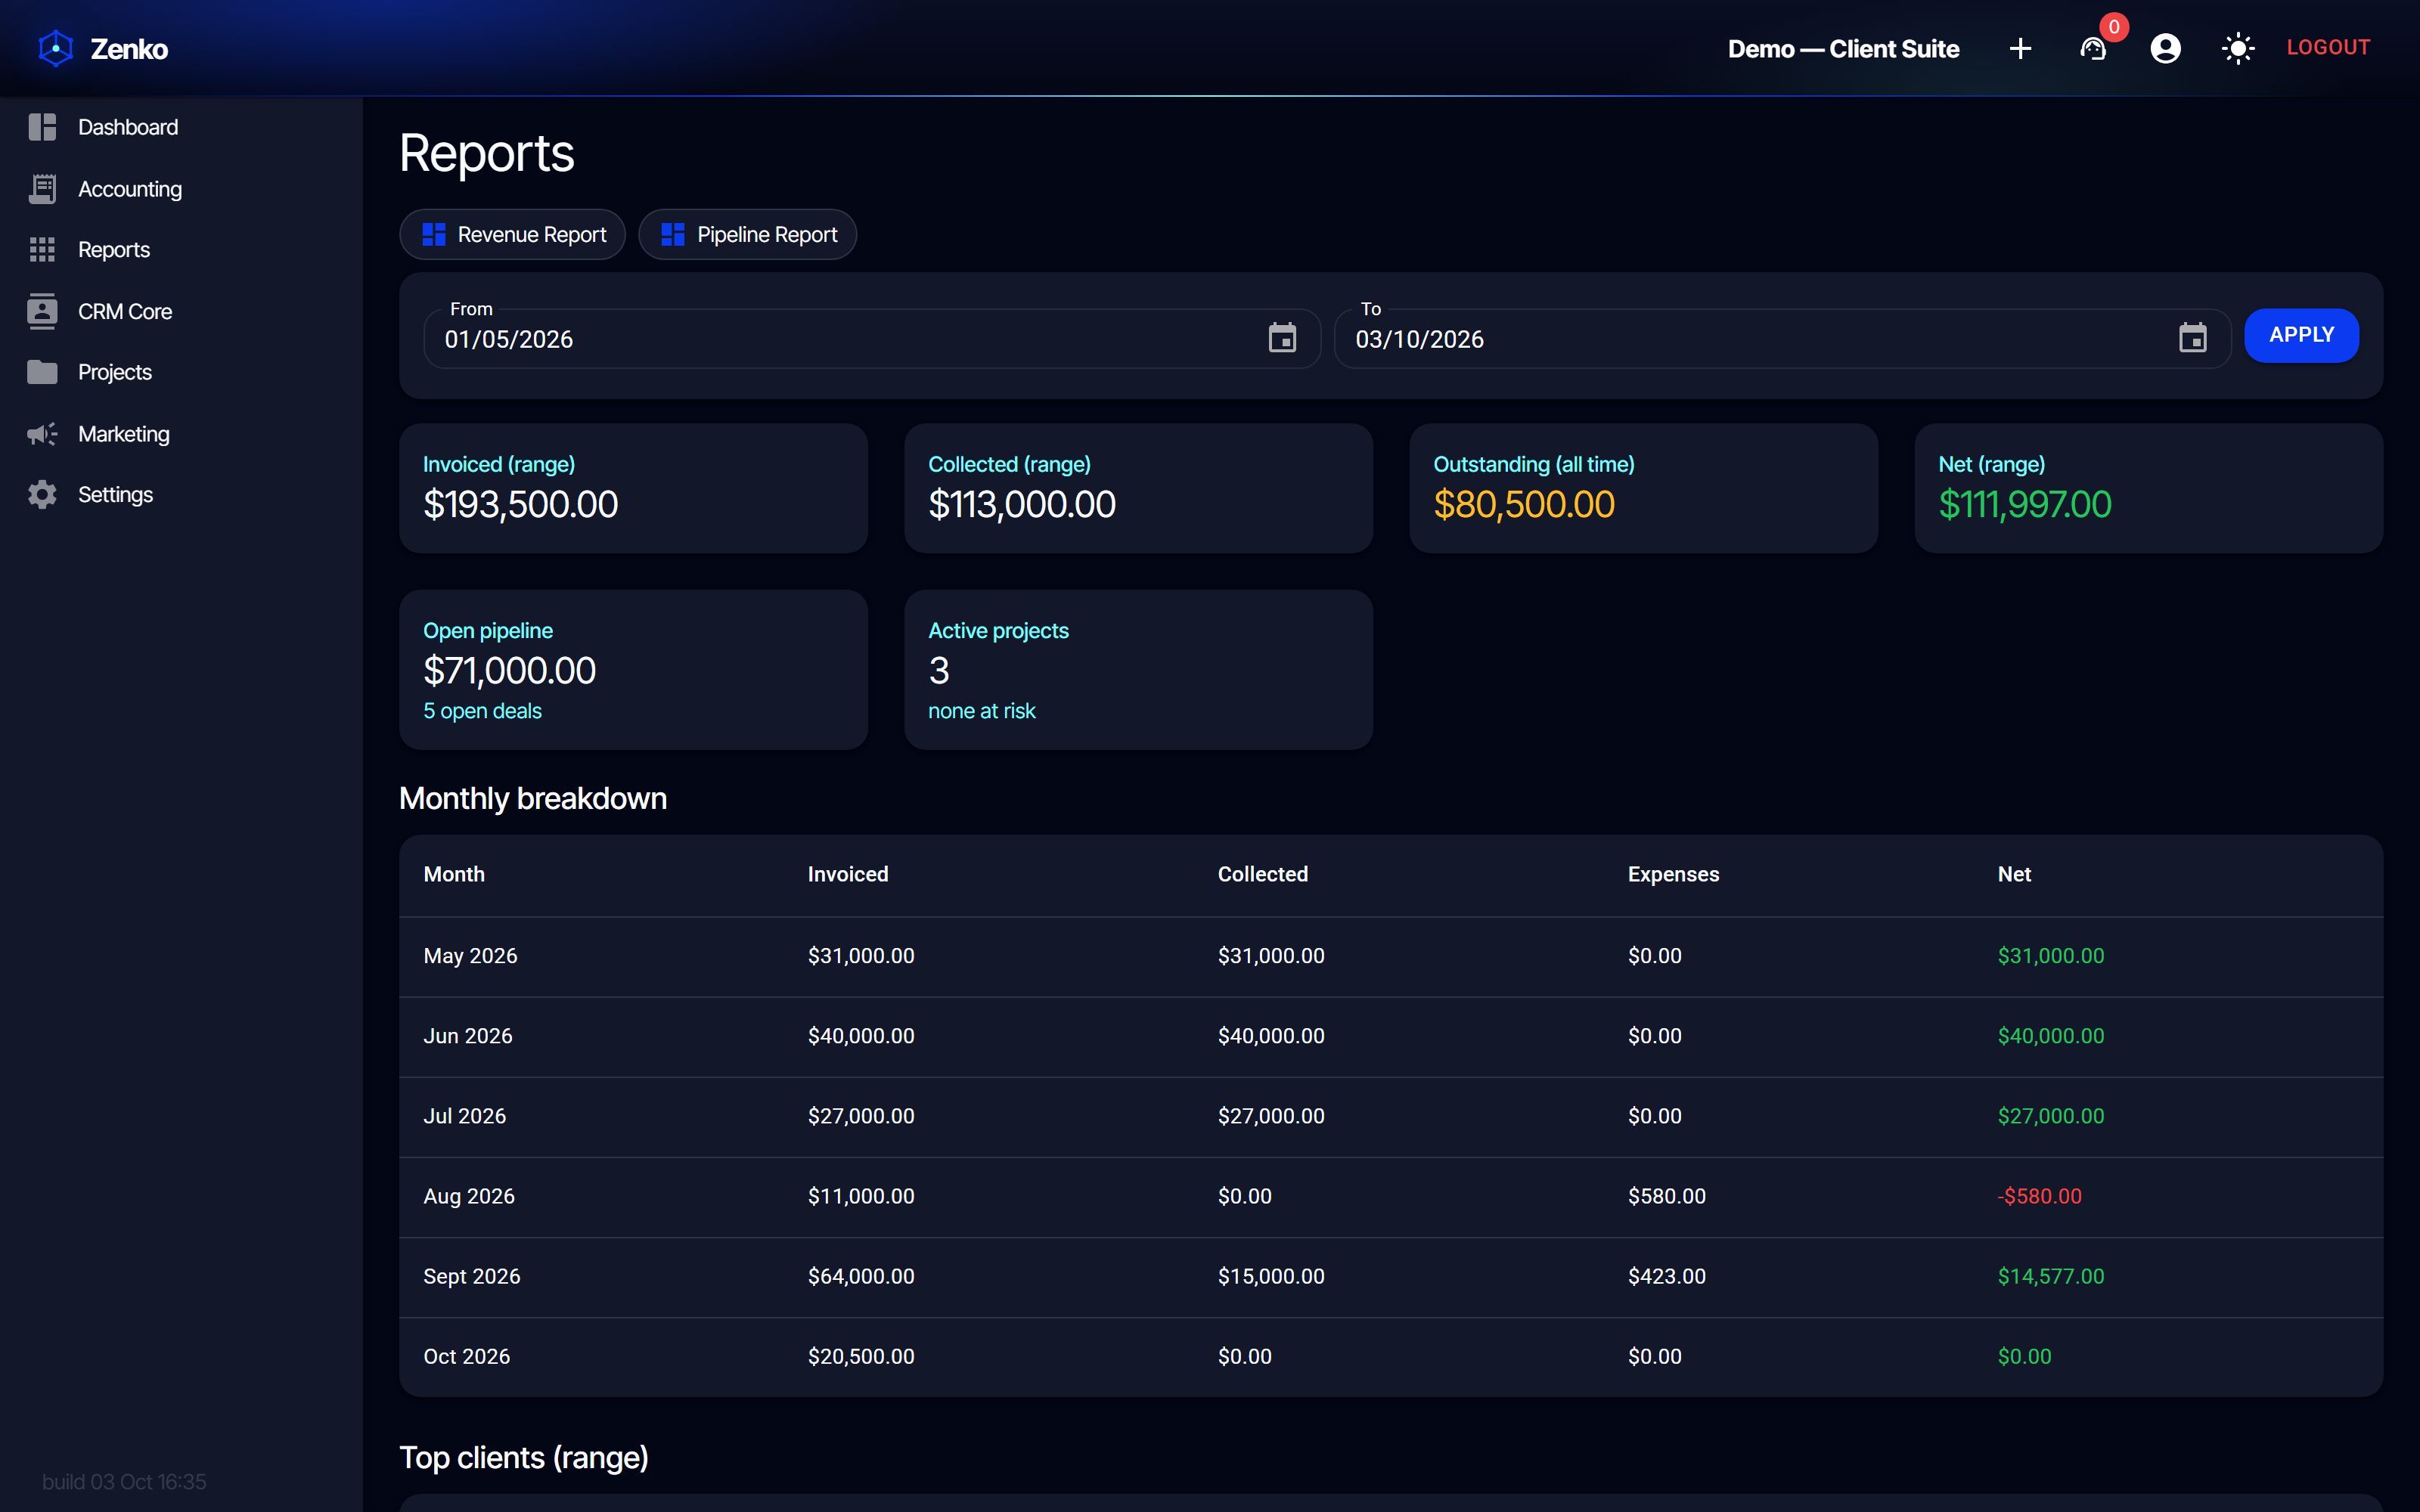The height and width of the screenshot is (1512, 2420).
Task: Click '5 open deals' link
Action: (x=482, y=711)
